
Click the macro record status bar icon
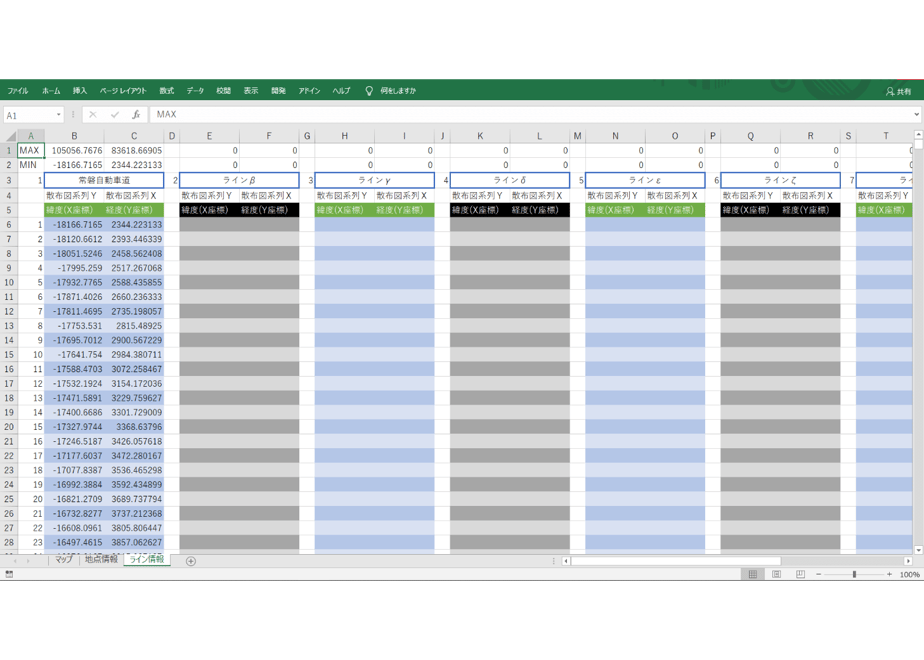pos(9,574)
